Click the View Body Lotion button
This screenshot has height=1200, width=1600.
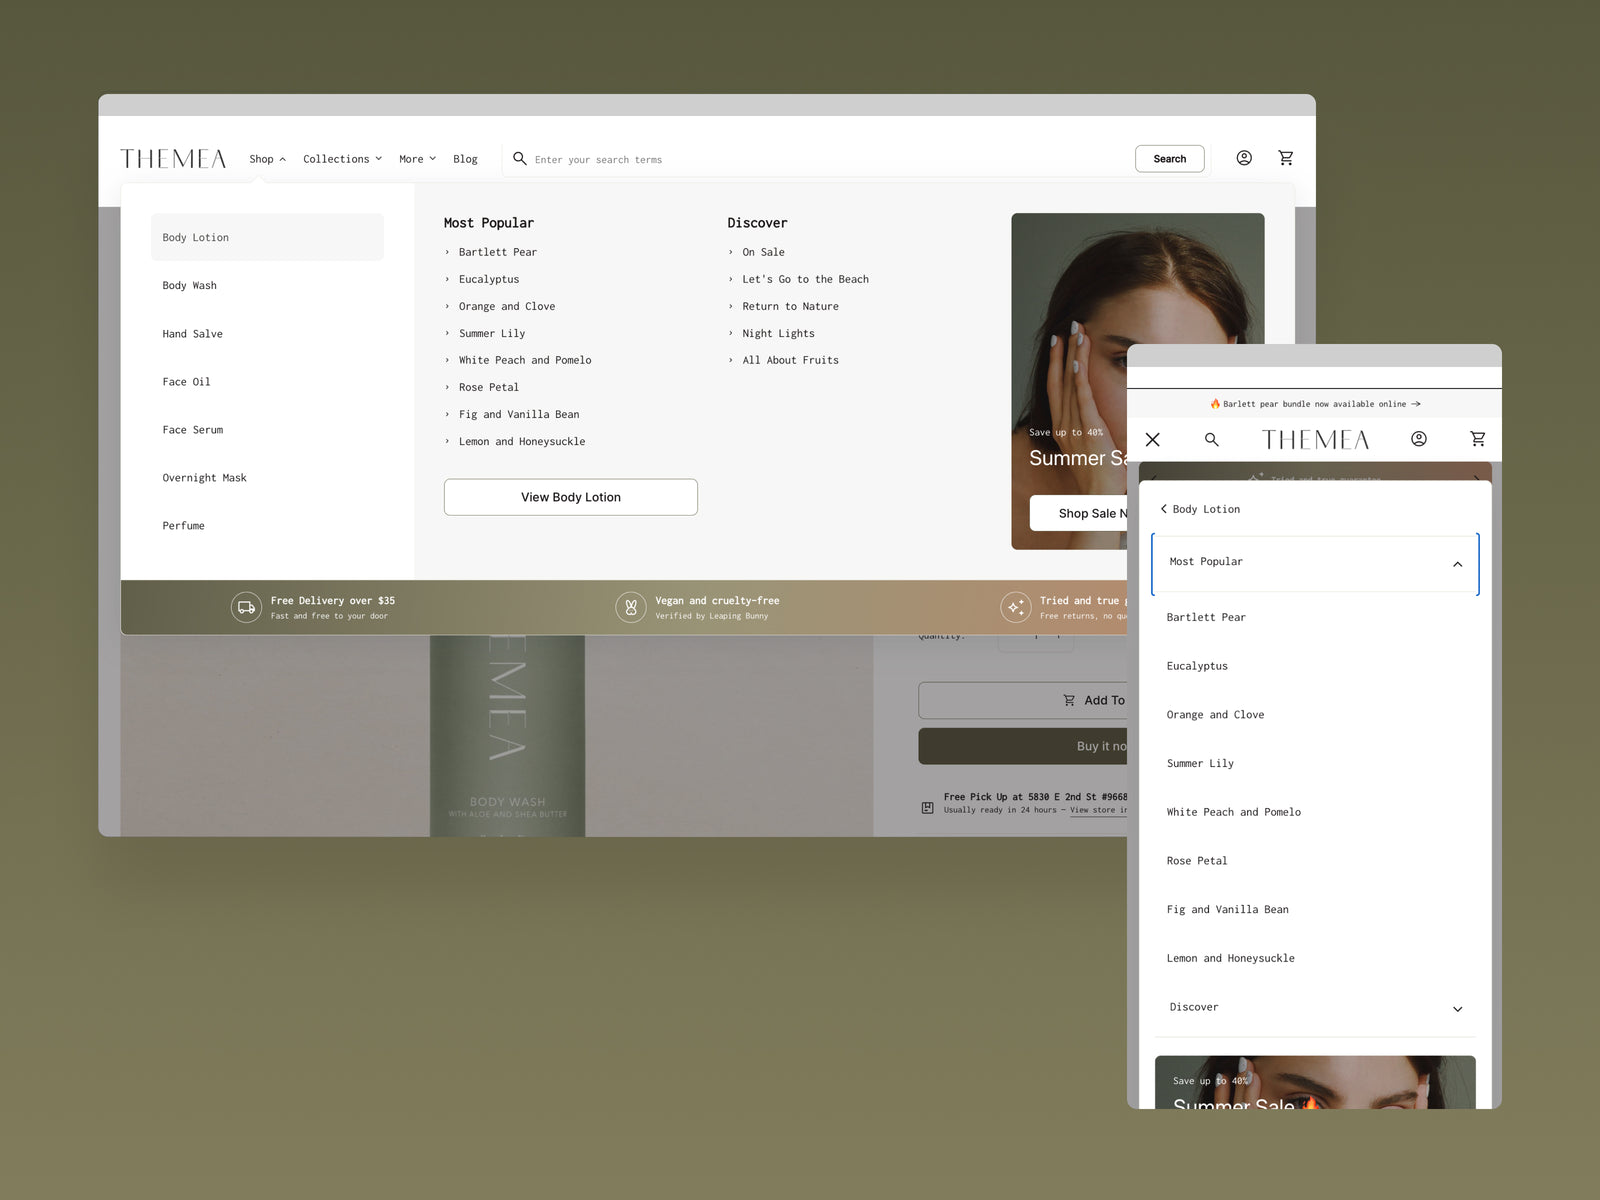click(570, 497)
